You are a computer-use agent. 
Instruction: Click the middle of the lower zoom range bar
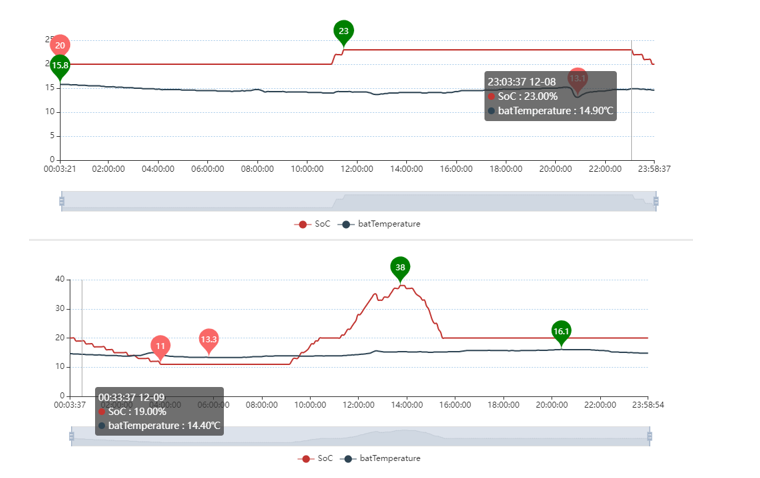(x=360, y=436)
